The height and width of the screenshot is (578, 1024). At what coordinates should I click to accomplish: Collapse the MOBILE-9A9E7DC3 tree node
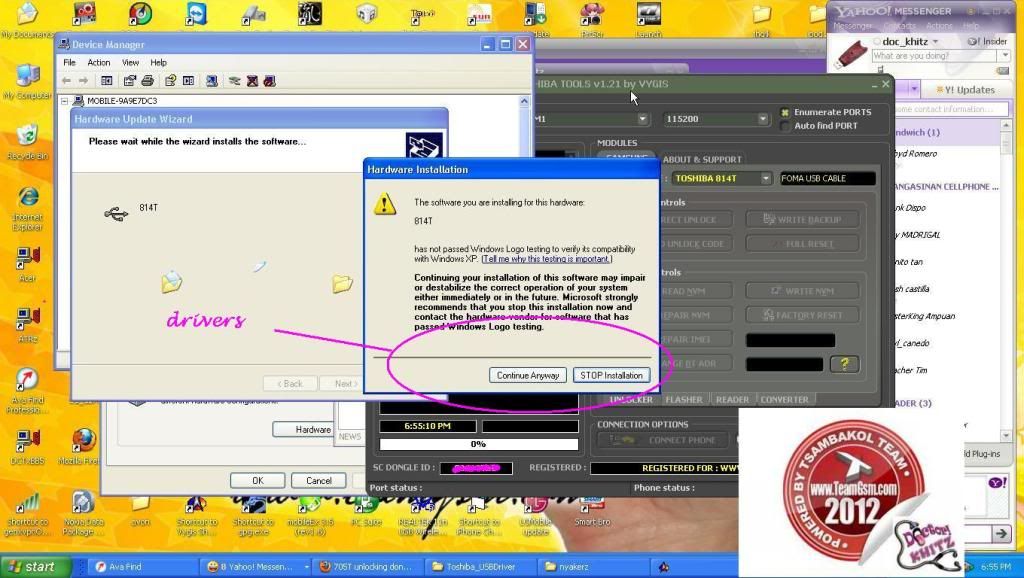point(65,101)
